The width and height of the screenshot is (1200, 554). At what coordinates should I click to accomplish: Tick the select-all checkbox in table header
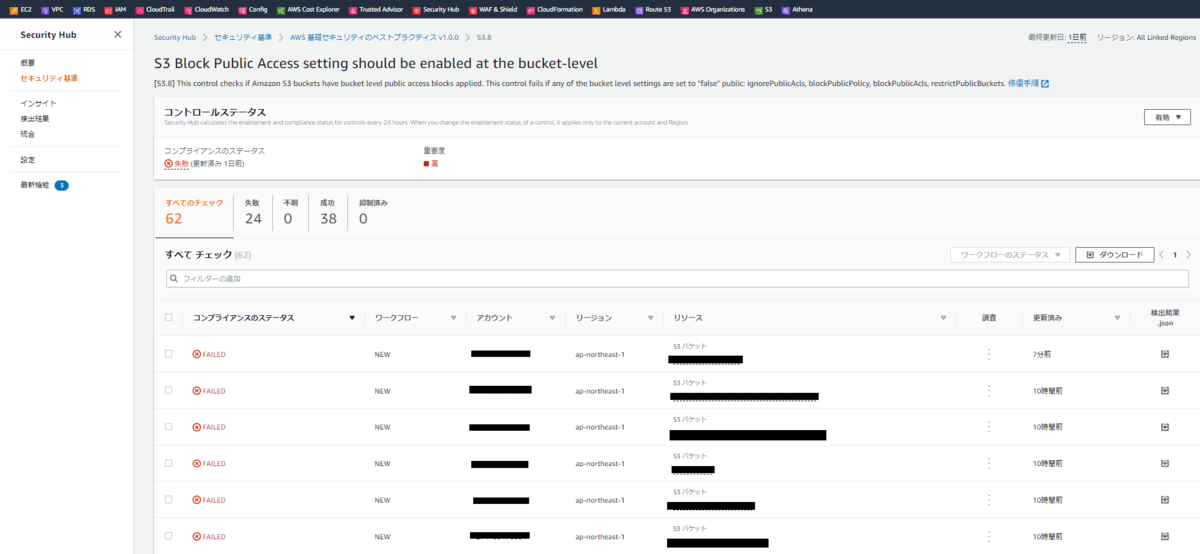click(x=169, y=317)
